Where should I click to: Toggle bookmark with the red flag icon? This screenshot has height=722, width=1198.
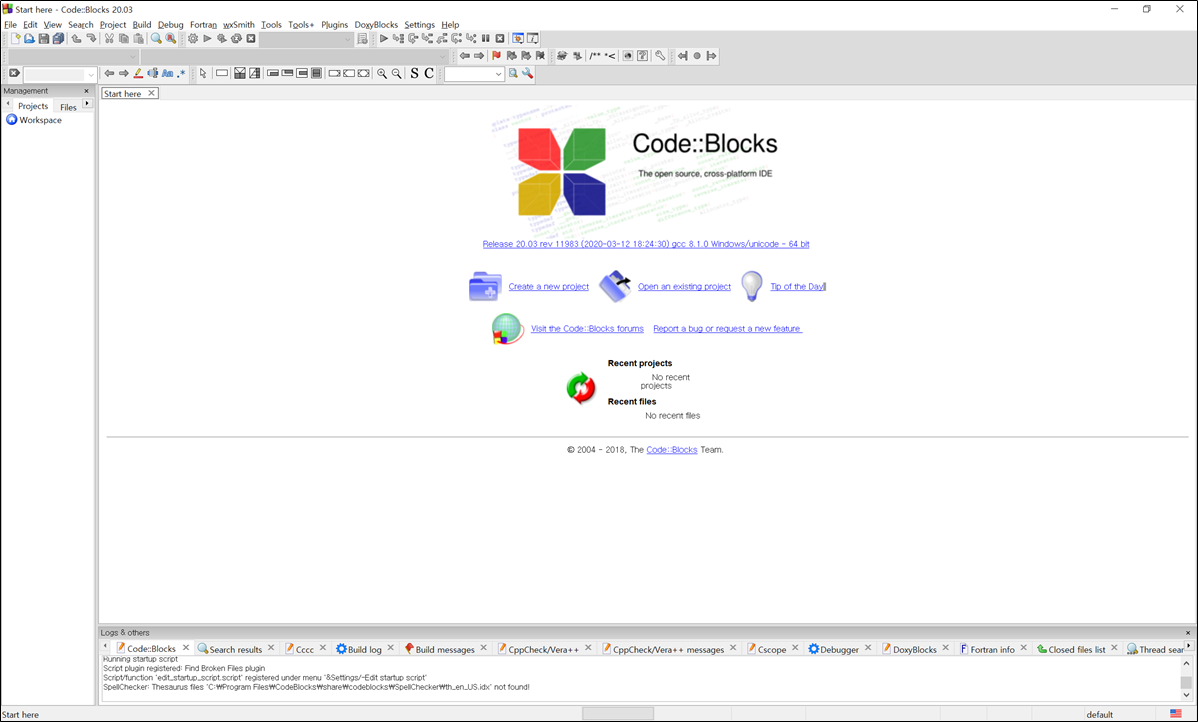tap(497, 56)
